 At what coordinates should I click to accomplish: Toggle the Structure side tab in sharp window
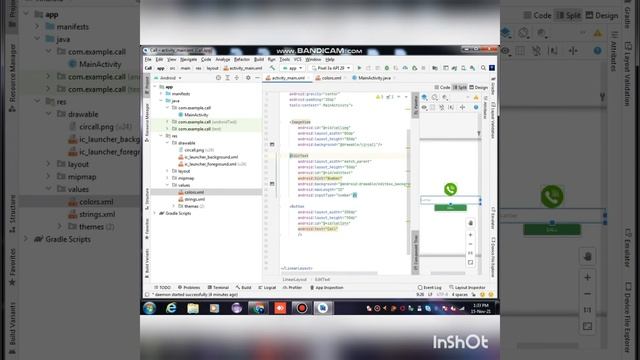(x=147, y=198)
